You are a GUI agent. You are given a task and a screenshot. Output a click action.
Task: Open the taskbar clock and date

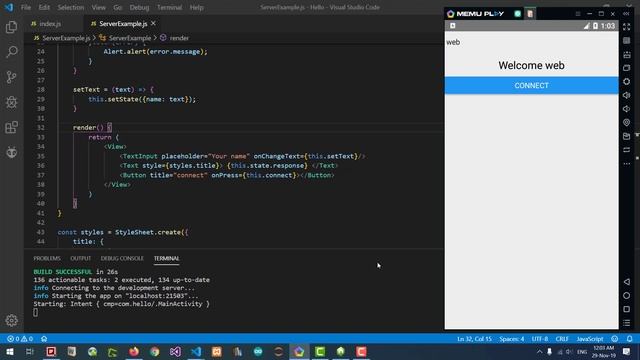(603, 351)
